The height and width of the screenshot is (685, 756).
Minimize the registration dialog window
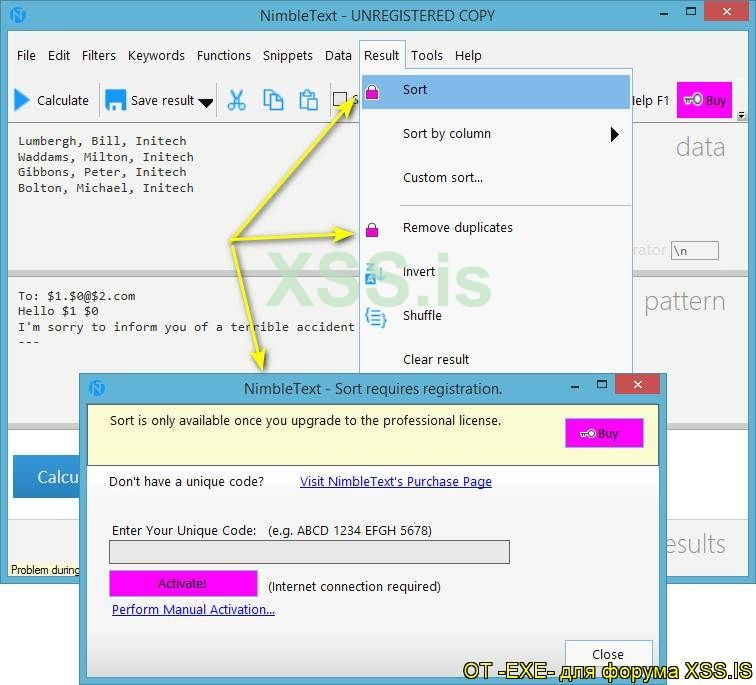pyautogui.click(x=575, y=386)
